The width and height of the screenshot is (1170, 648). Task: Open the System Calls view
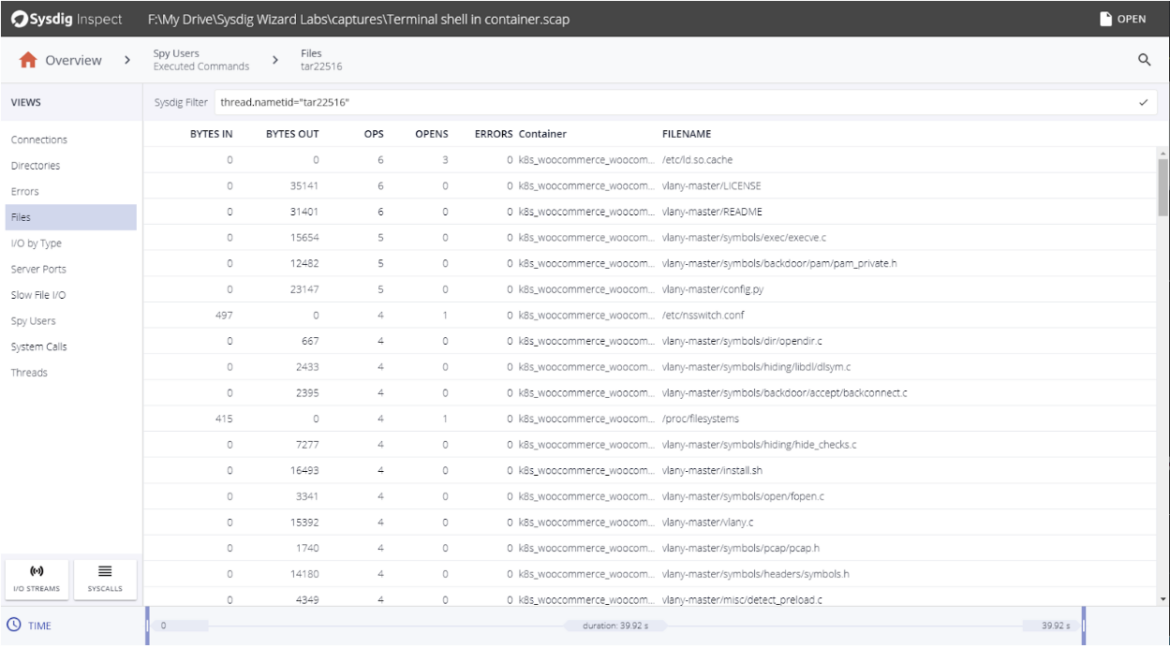coord(39,346)
